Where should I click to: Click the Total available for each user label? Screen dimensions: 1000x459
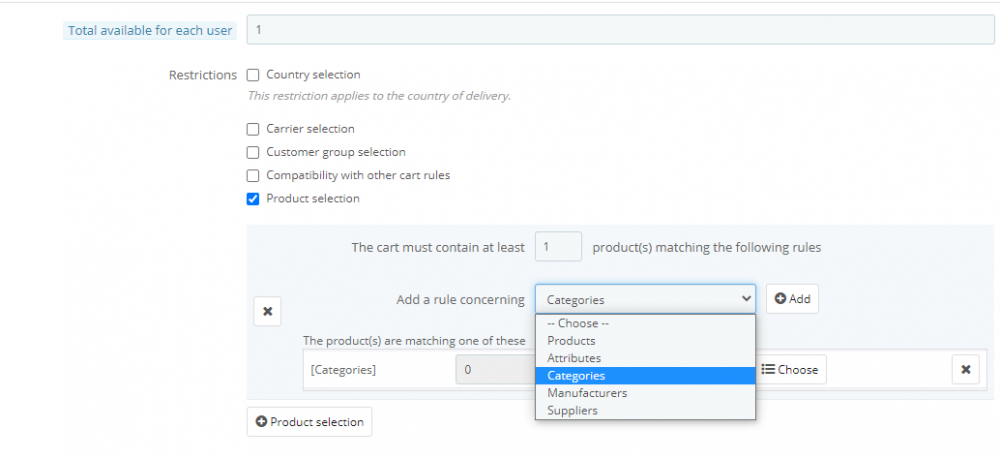pyautogui.click(x=150, y=31)
